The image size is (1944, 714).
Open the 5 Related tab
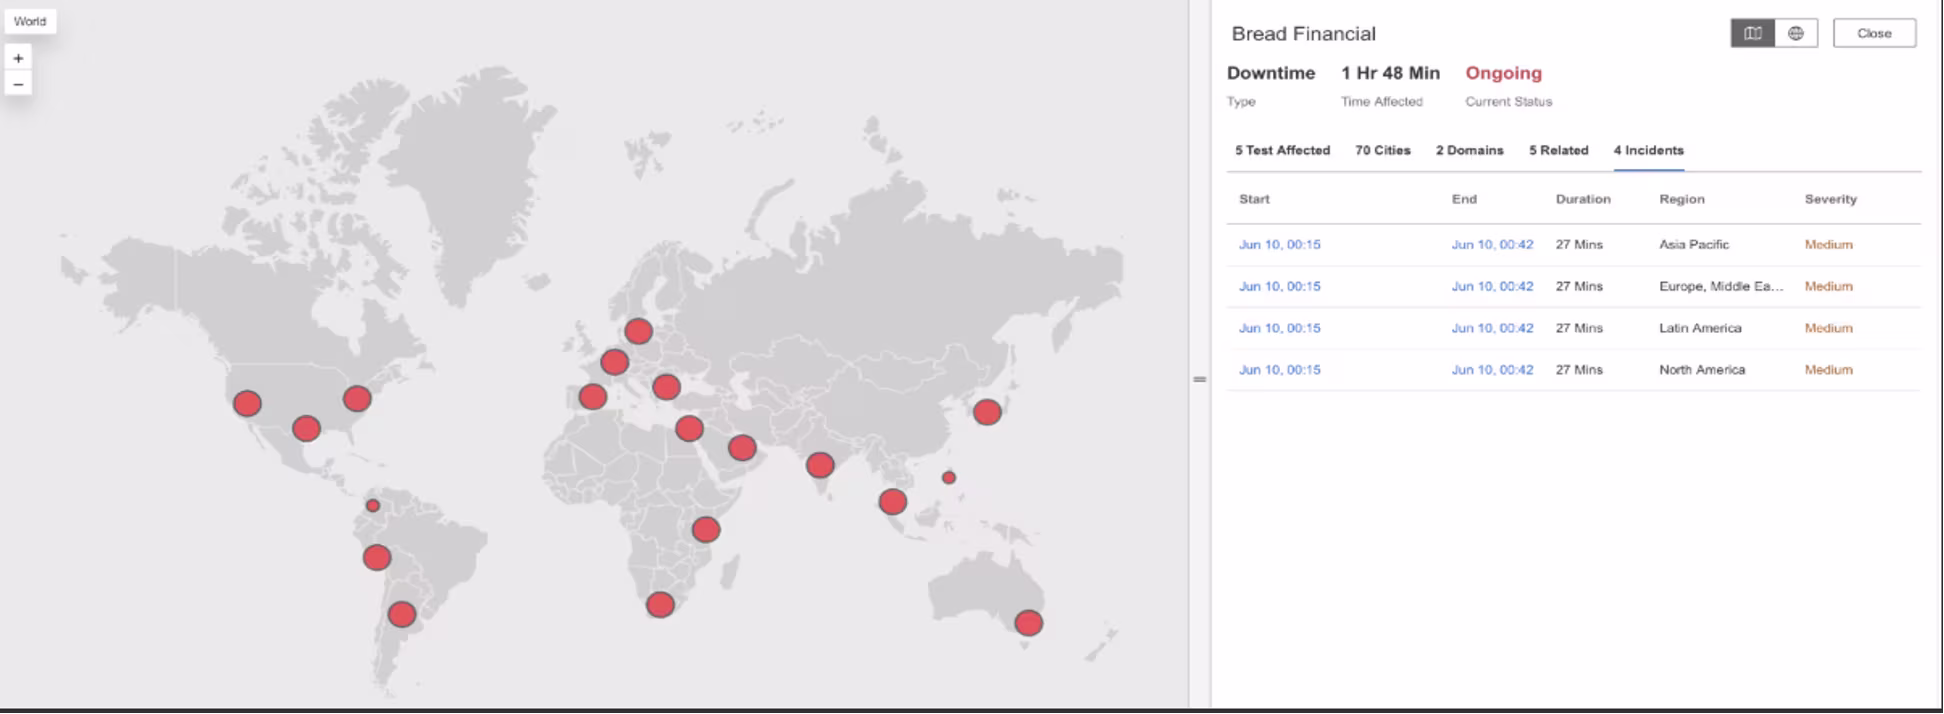coord(1558,150)
